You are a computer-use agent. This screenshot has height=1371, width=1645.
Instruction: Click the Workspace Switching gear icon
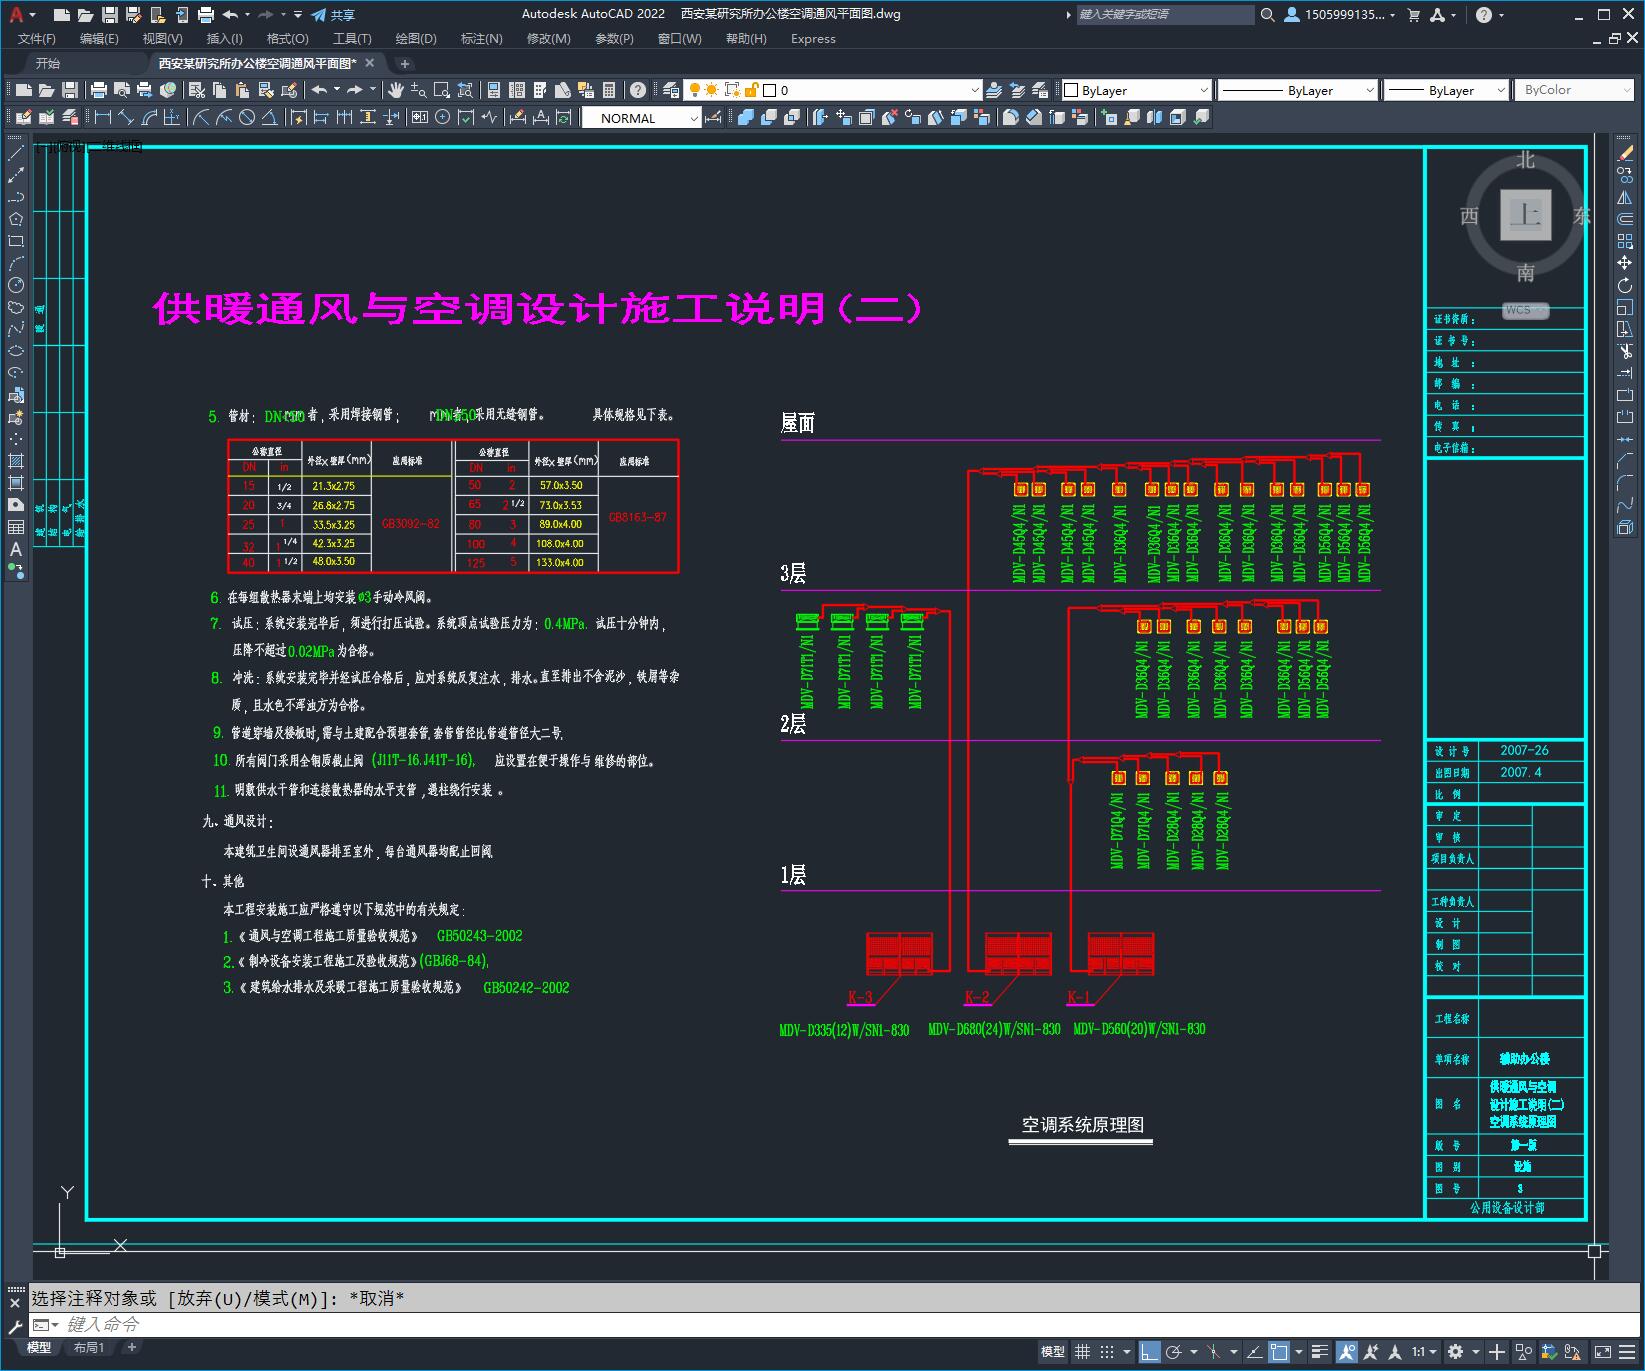pyautogui.click(x=1456, y=1352)
